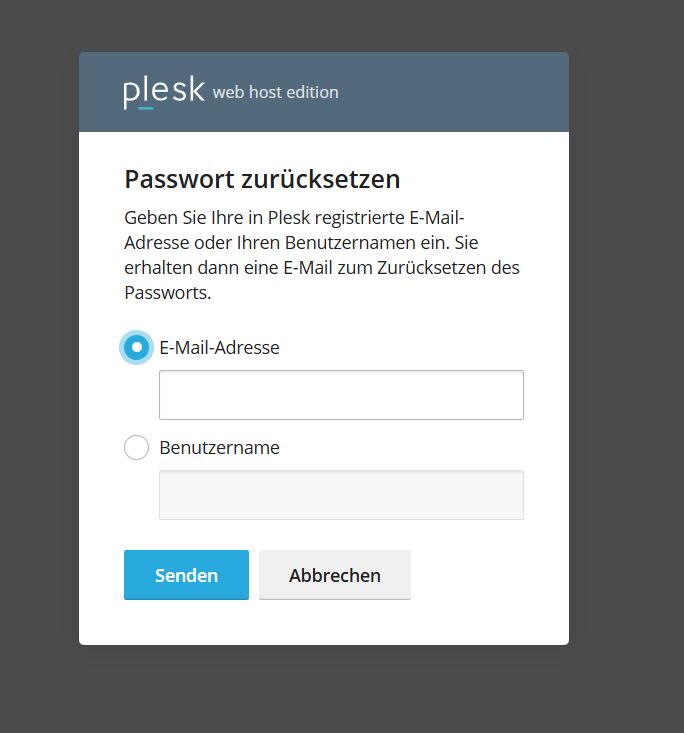Click the instruction paragraph starting 'Geben Sie Ihre'

(322, 255)
